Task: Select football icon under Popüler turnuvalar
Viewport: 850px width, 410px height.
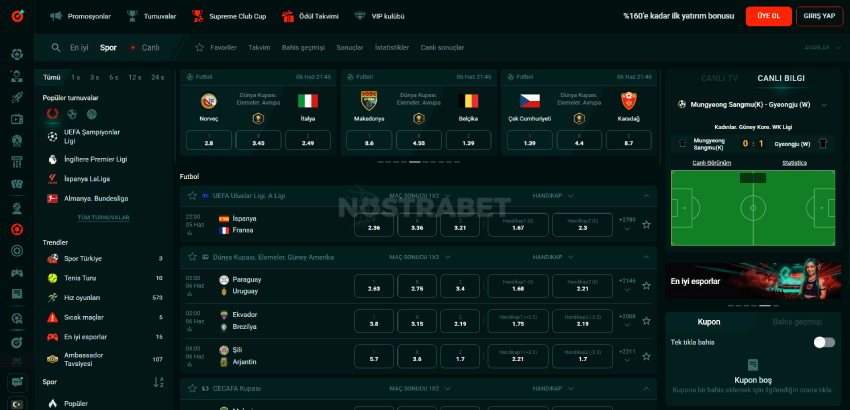Action: (x=72, y=114)
